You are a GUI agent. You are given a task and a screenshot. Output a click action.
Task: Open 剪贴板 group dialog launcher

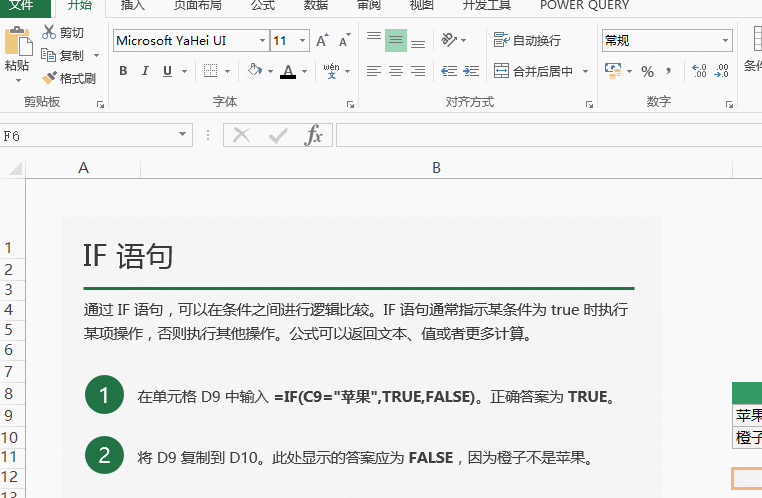101,104
